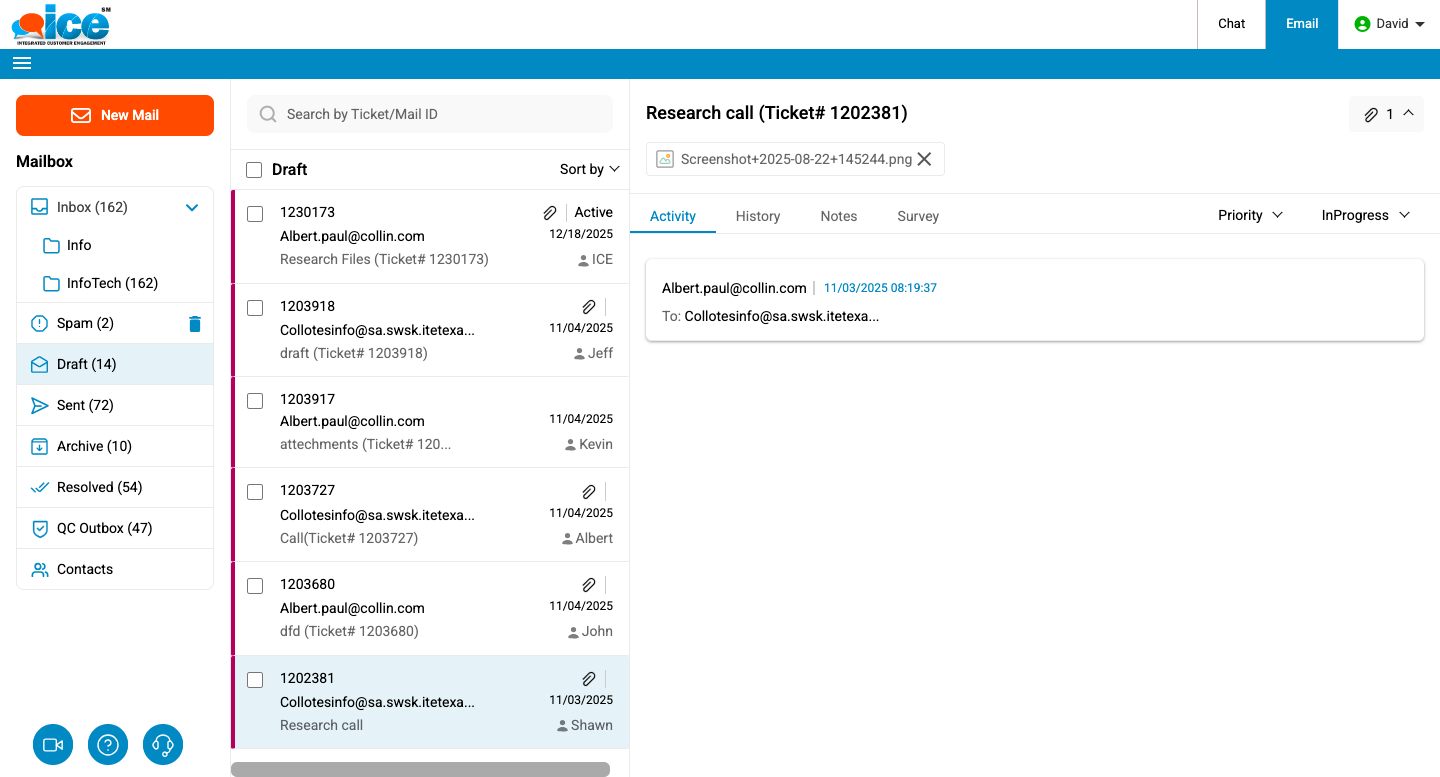The height and width of the screenshot is (777, 1440).
Task: Open the Contacts link in Mailbox
Action: click(85, 569)
